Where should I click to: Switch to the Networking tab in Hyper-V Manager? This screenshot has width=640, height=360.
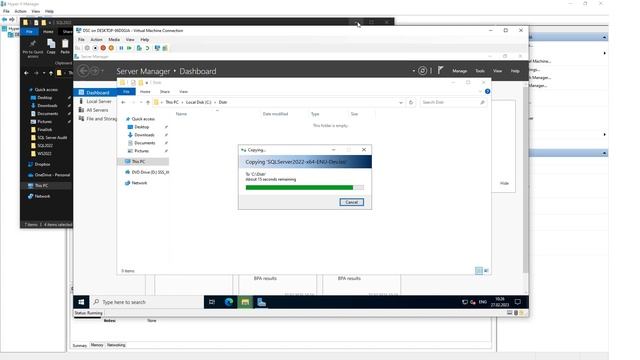coord(116,345)
